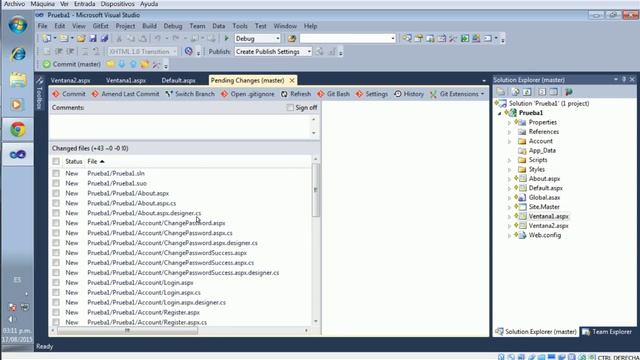Click the Commit icon in Pending Changes toolbar
The width and height of the screenshot is (640, 360).
tap(56, 94)
